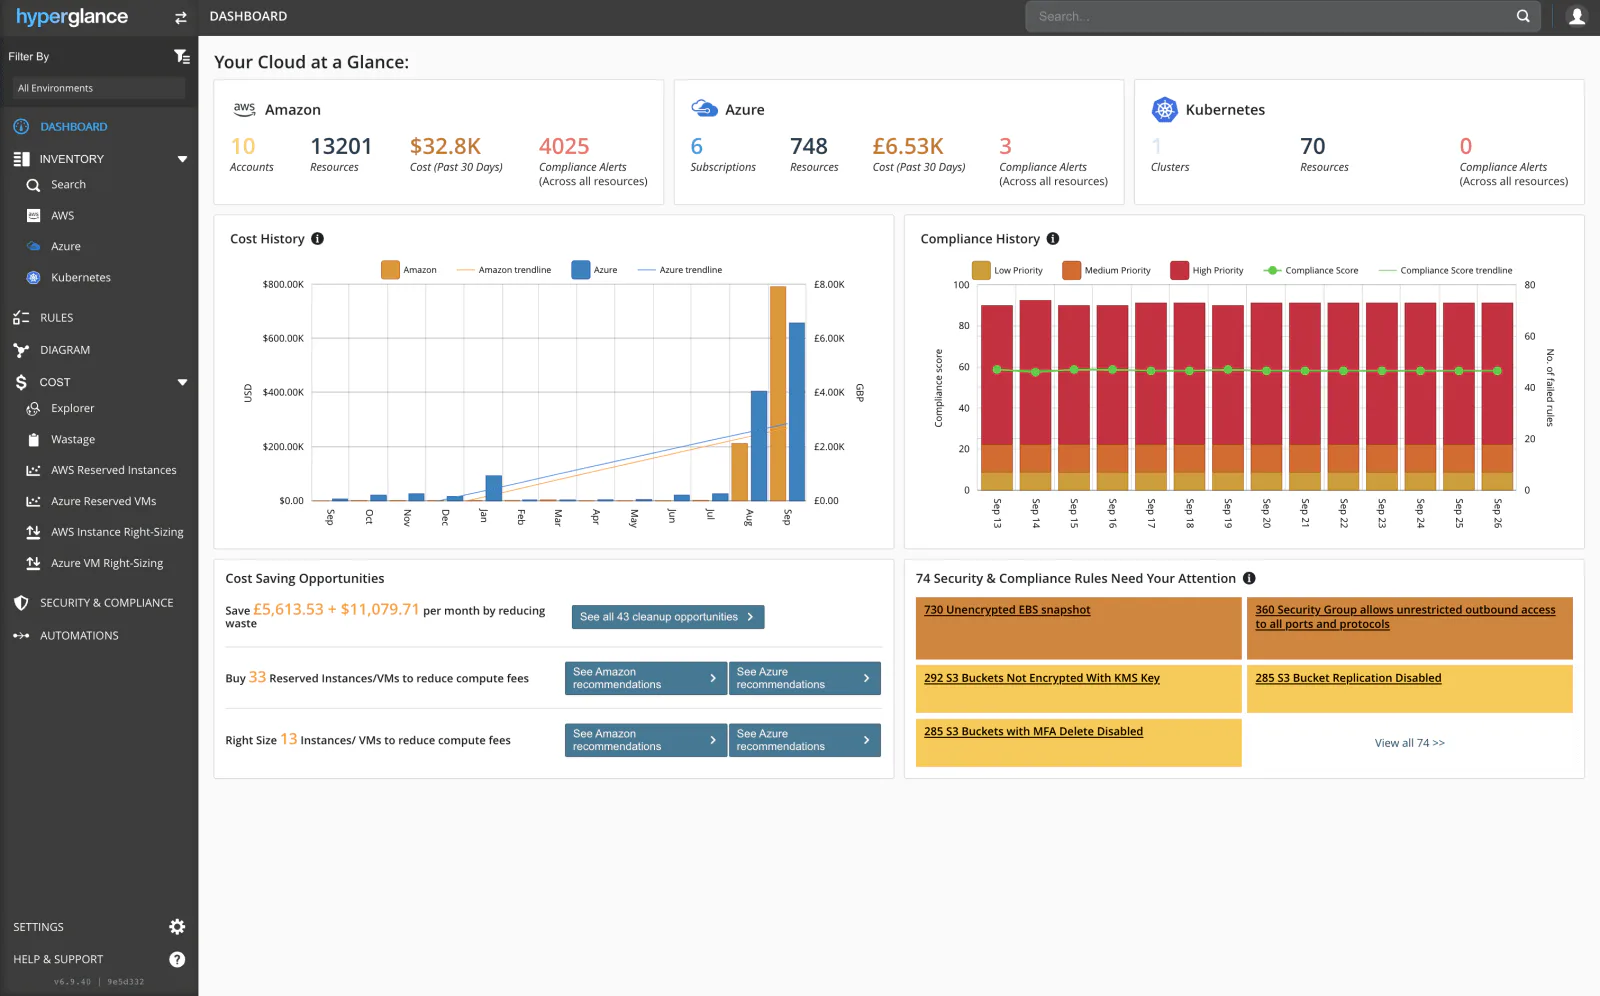This screenshot has width=1600, height=996.
Task: Open the AWS Reserved Instances chart icon
Action: point(33,469)
